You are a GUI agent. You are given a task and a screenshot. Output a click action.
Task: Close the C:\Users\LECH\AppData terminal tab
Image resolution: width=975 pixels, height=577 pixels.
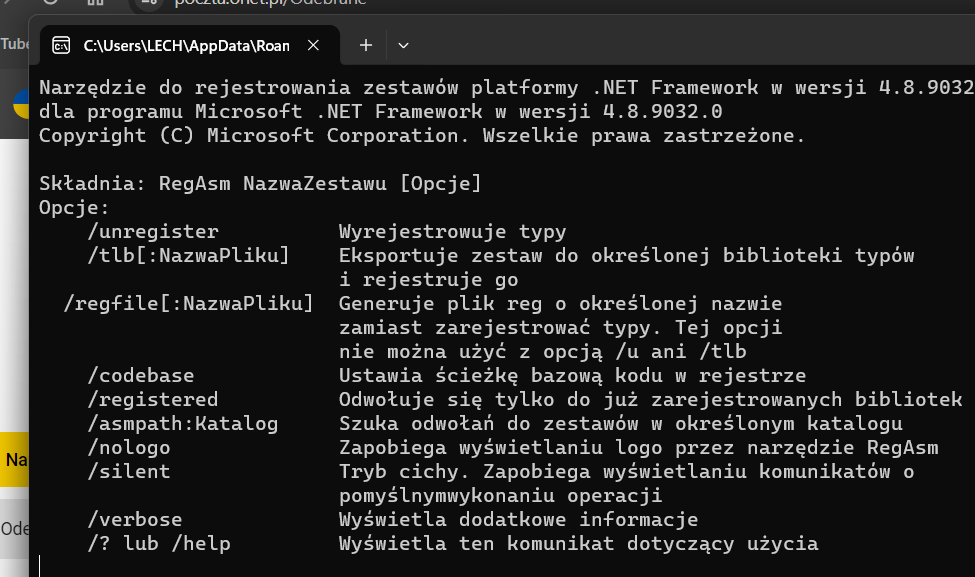(313, 45)
